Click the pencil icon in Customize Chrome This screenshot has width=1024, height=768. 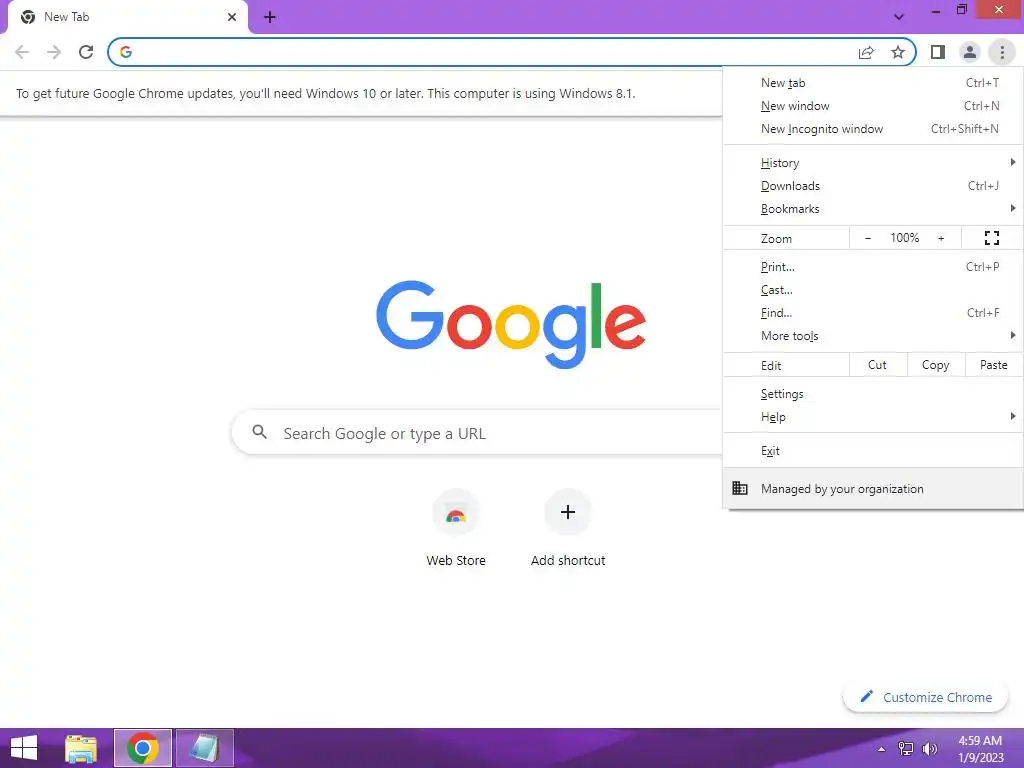pyautogui.click(x=867, y=696)
